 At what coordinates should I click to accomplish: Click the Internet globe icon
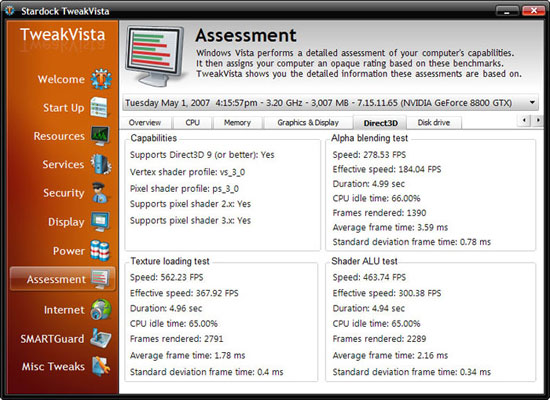[101, 309]
